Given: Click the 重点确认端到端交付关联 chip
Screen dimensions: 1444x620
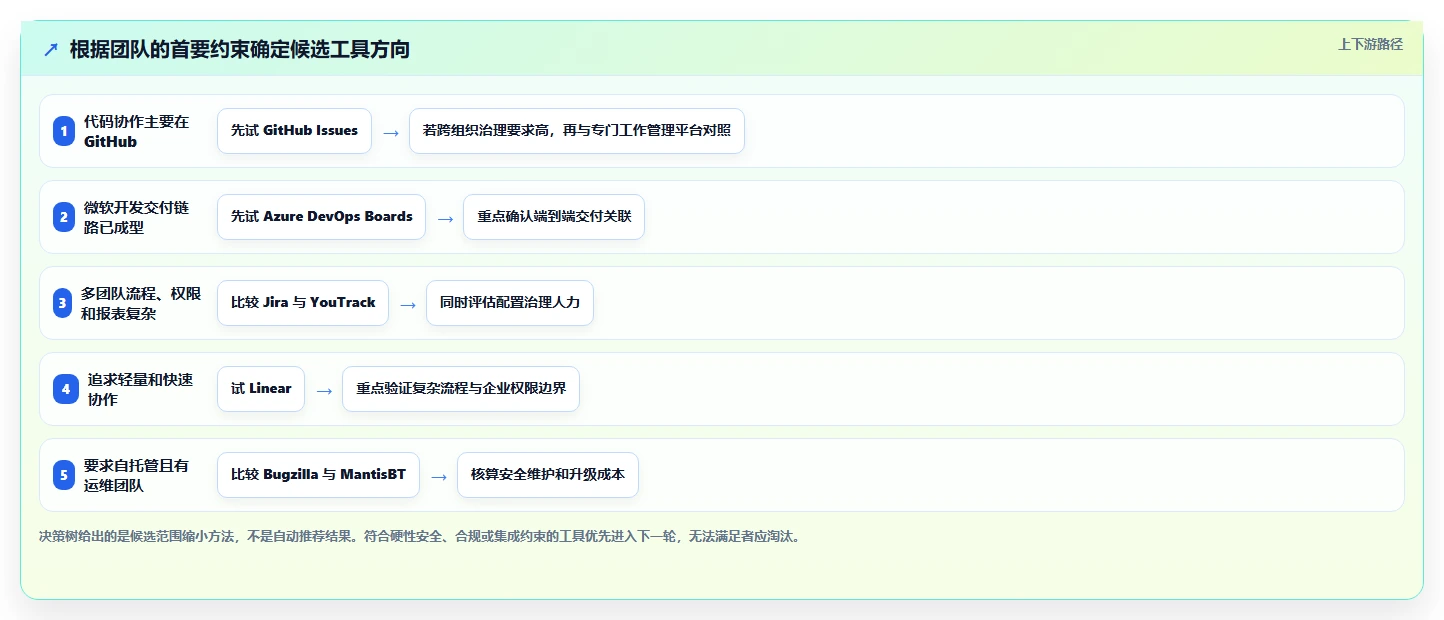Looking at the screenshot, I should point(554,217).
